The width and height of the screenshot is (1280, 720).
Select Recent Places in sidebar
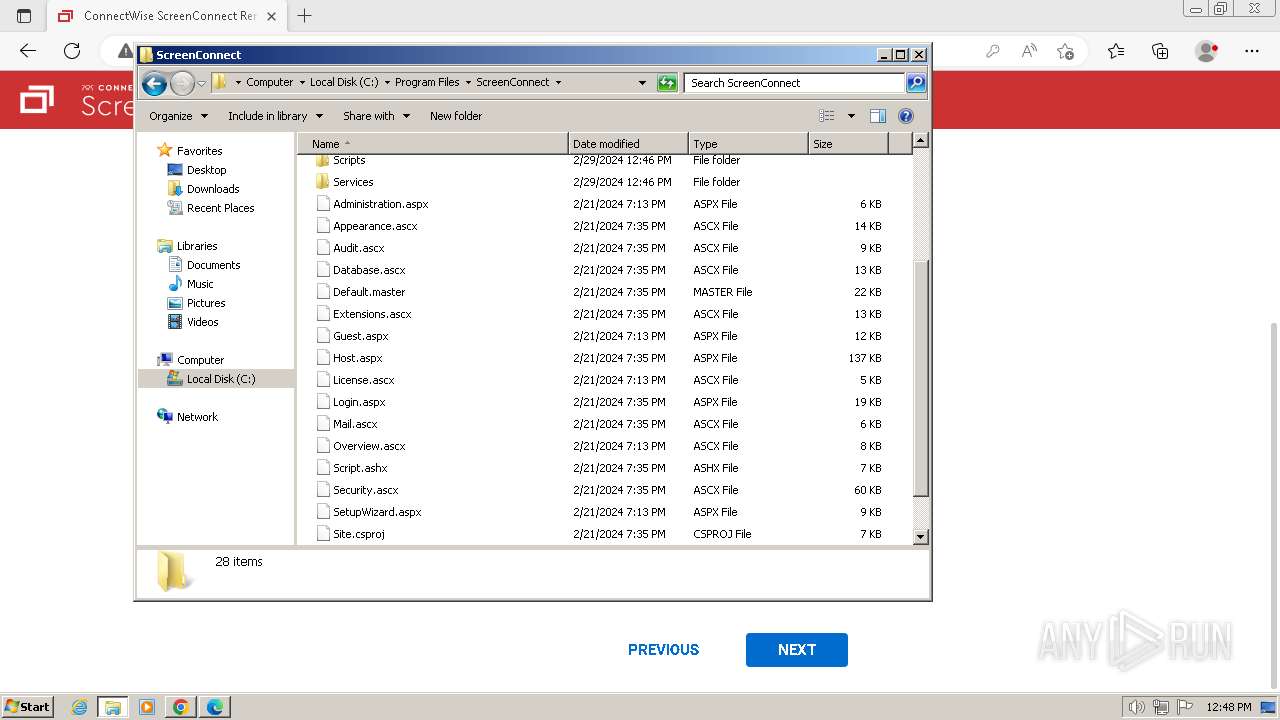tap(220, 208)
